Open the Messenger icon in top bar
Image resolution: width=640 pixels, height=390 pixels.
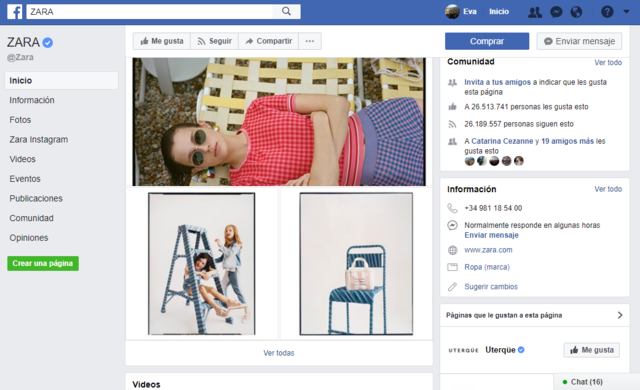coord(556,12)
